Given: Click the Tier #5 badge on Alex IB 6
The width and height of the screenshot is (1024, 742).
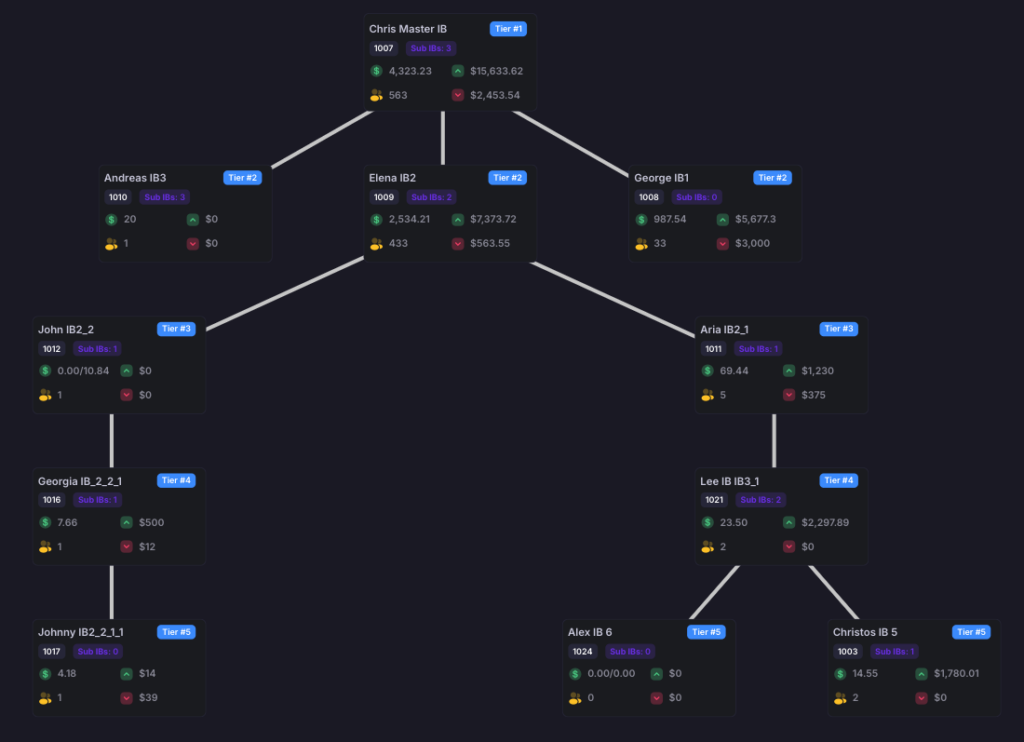Looking at the screenshot, I should click(x=706, y=632).
